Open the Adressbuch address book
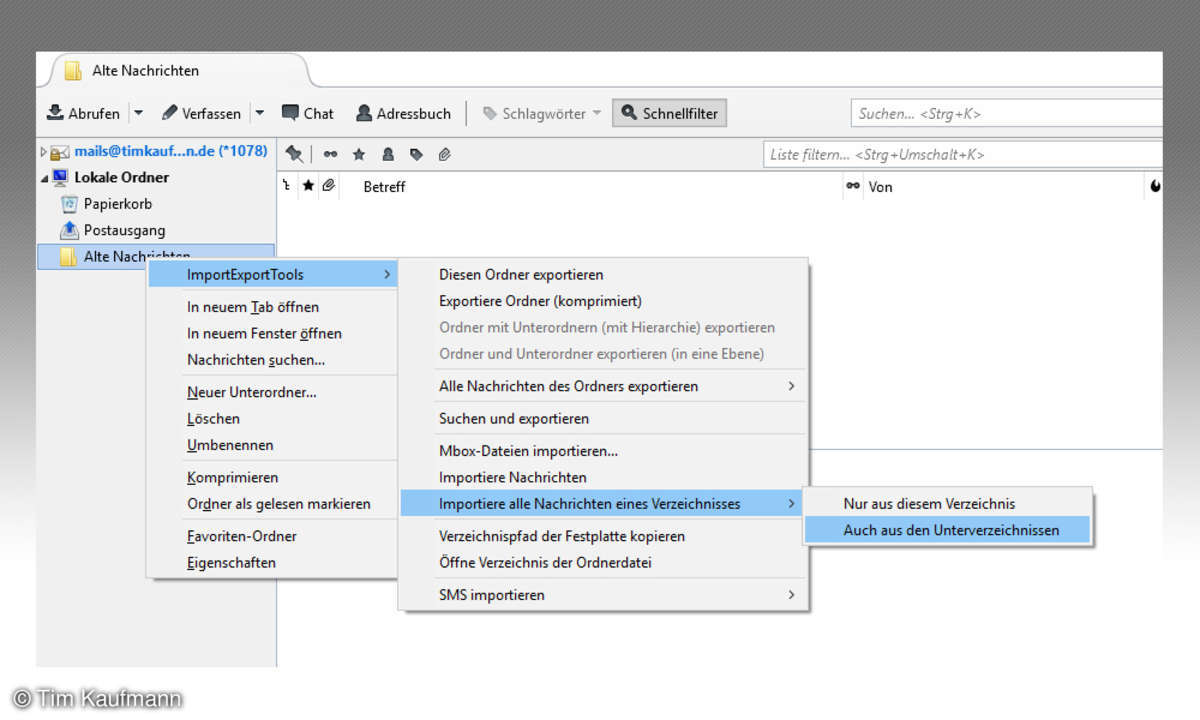The image size is (1200, 720). coord(404,113)
